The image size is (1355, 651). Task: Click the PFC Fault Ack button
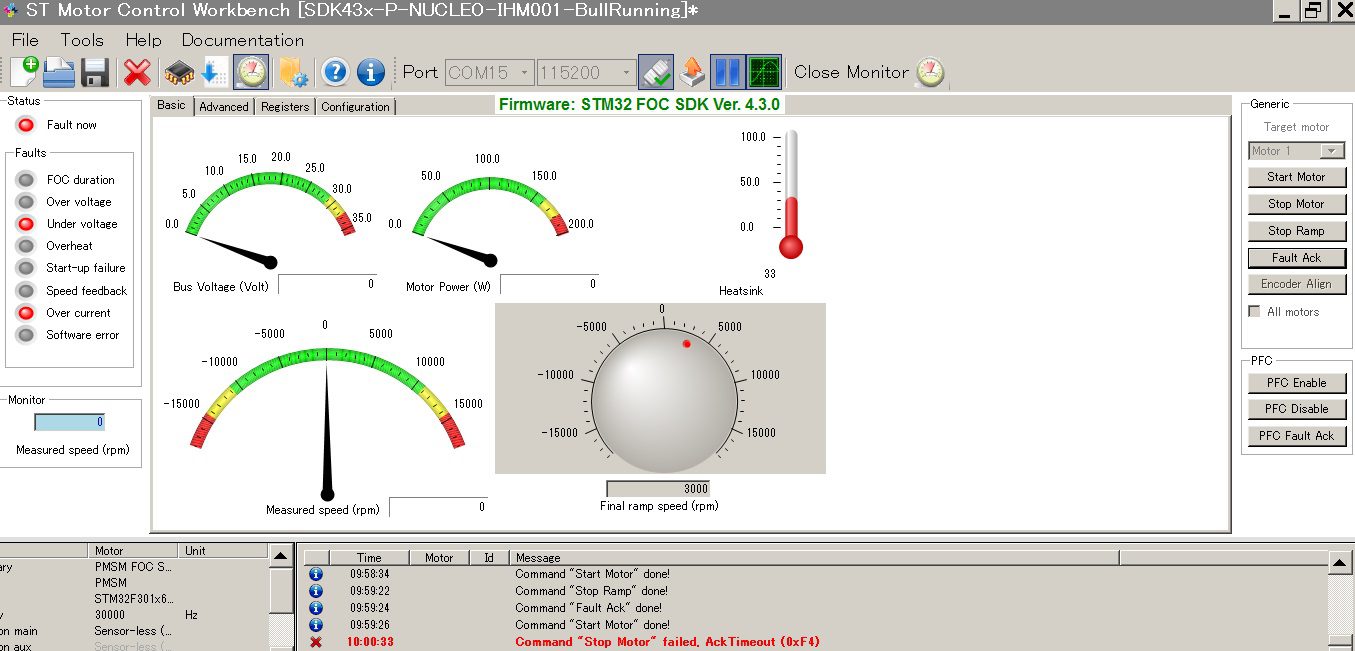pos(1297,436)
